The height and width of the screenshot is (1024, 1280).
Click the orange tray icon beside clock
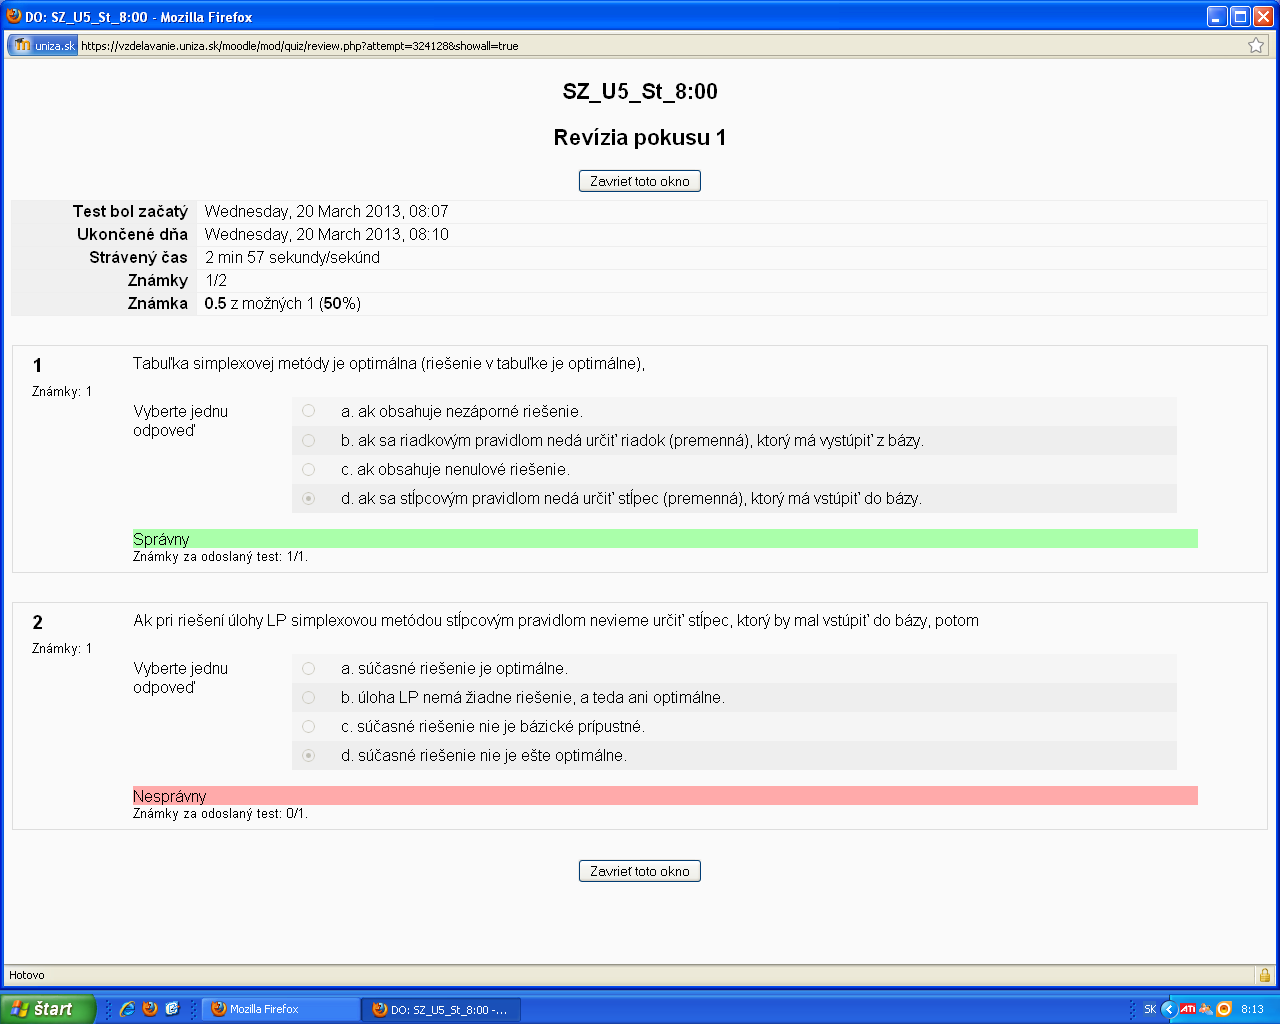1224,1009
